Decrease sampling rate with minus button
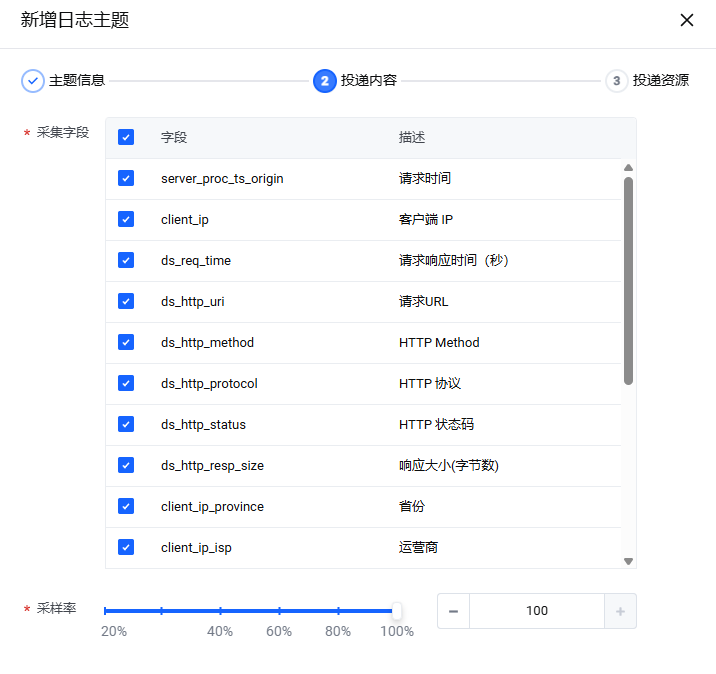 (x=453, y=611)
